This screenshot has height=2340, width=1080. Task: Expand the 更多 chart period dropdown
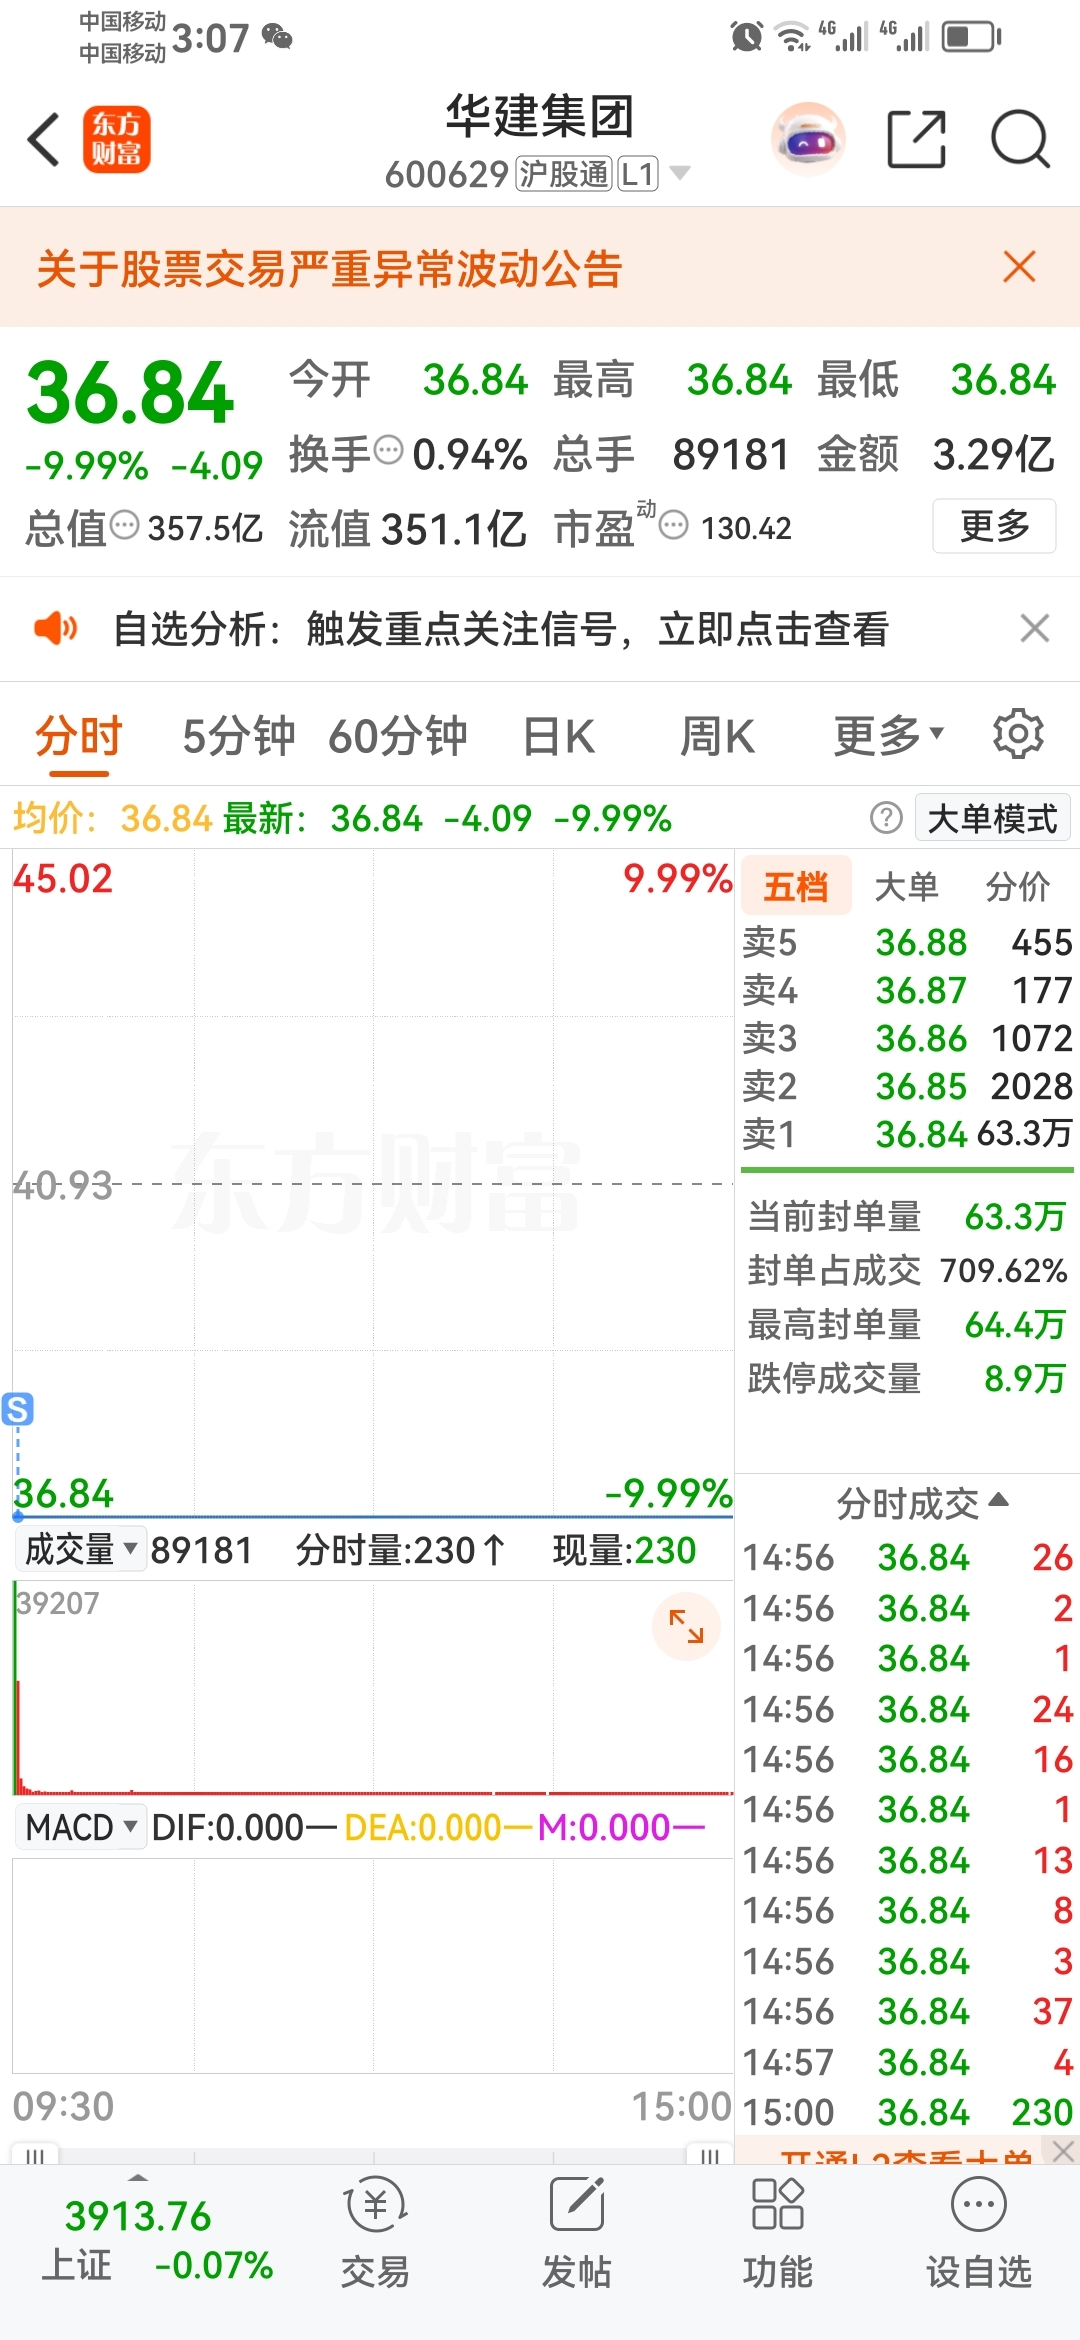[889, 737]
